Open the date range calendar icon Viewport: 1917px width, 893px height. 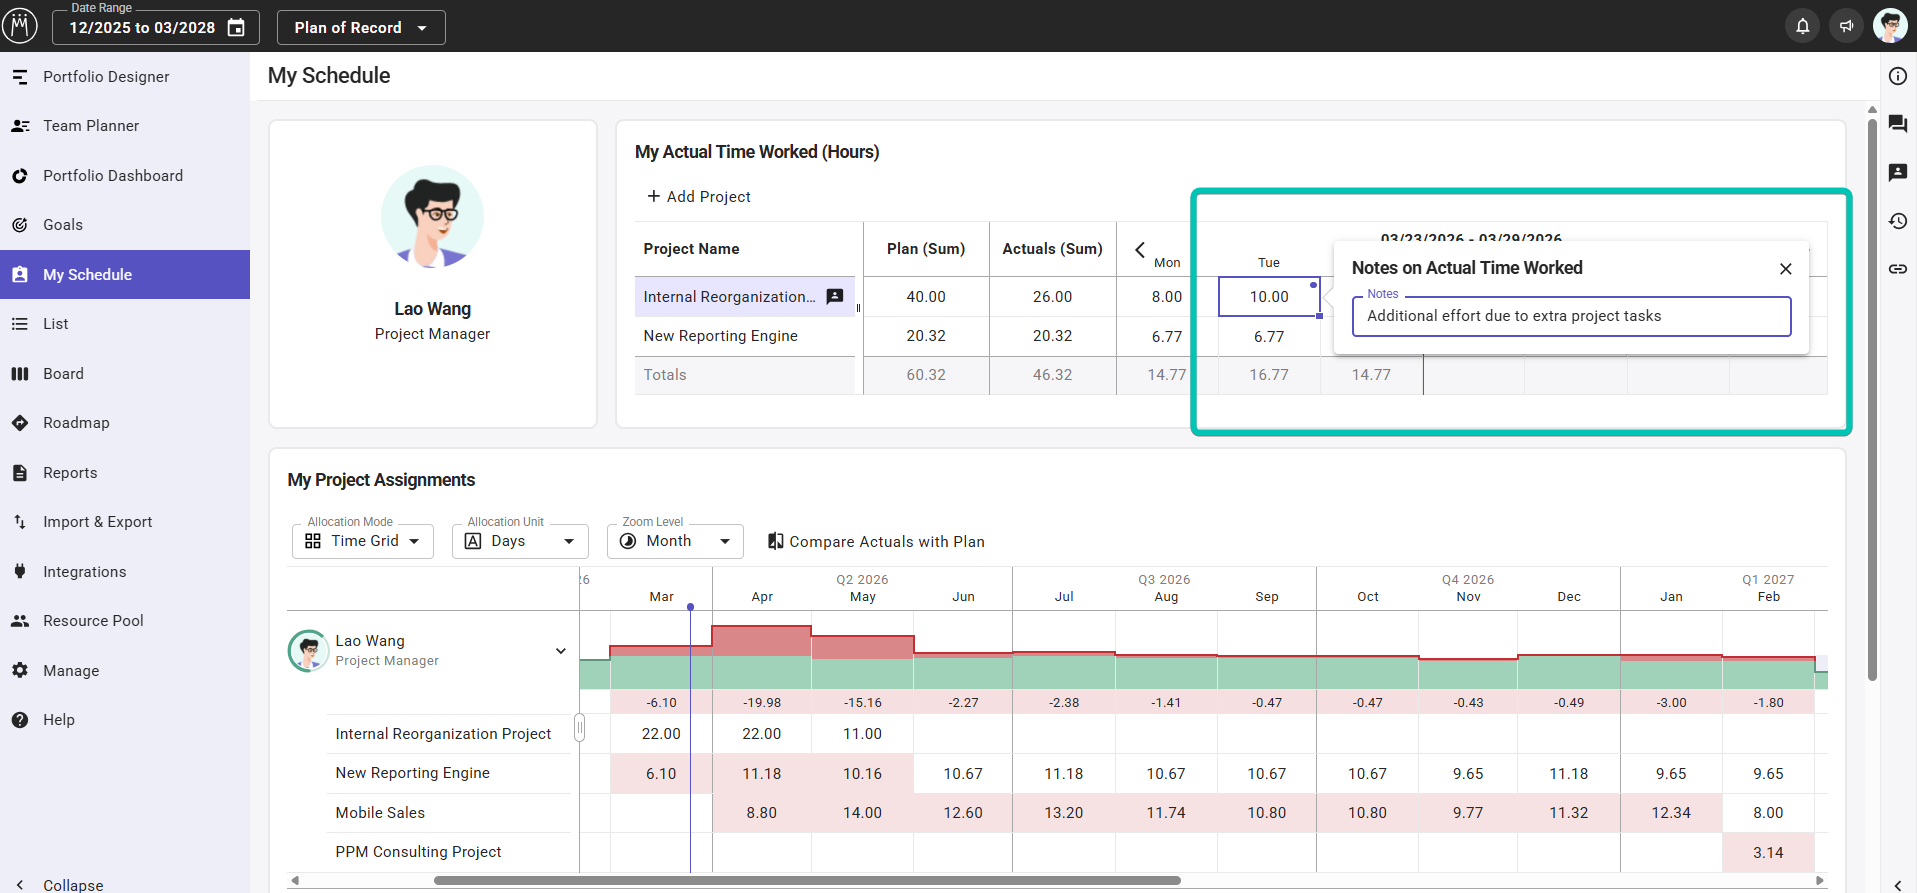236,28
